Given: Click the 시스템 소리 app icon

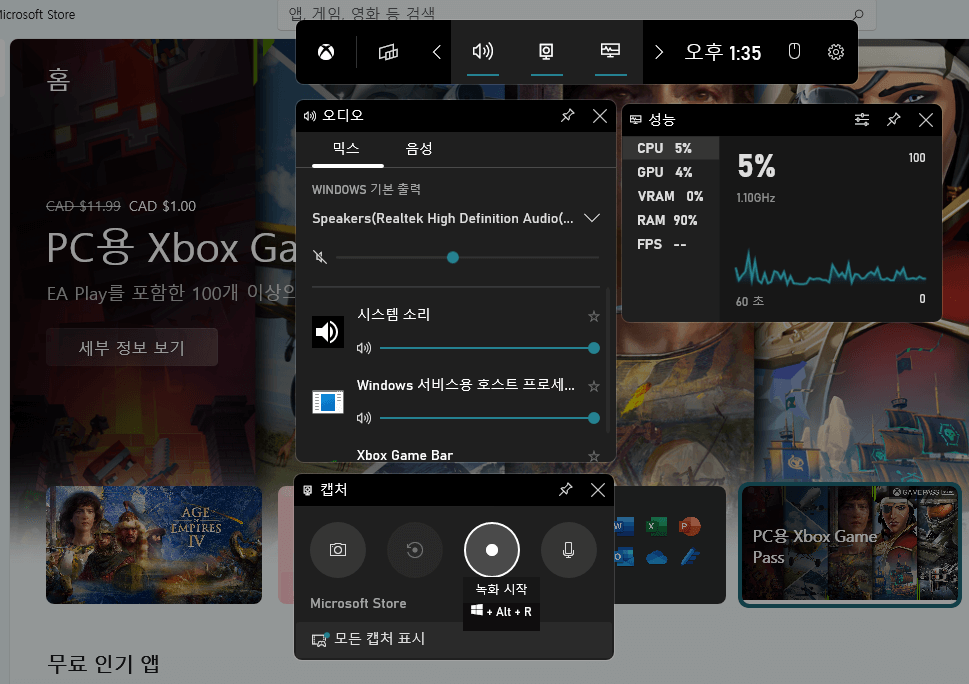Looking at the screenshot, I should (x=328, y=332).
